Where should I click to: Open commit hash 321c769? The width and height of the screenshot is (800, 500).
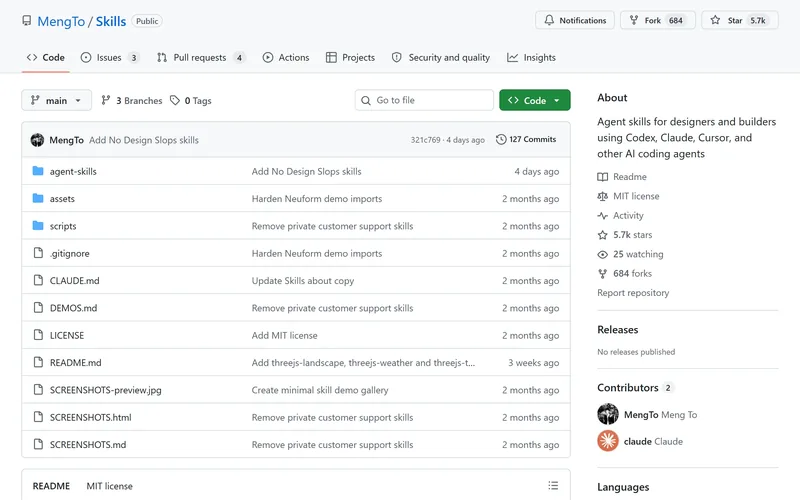(426, 140)
